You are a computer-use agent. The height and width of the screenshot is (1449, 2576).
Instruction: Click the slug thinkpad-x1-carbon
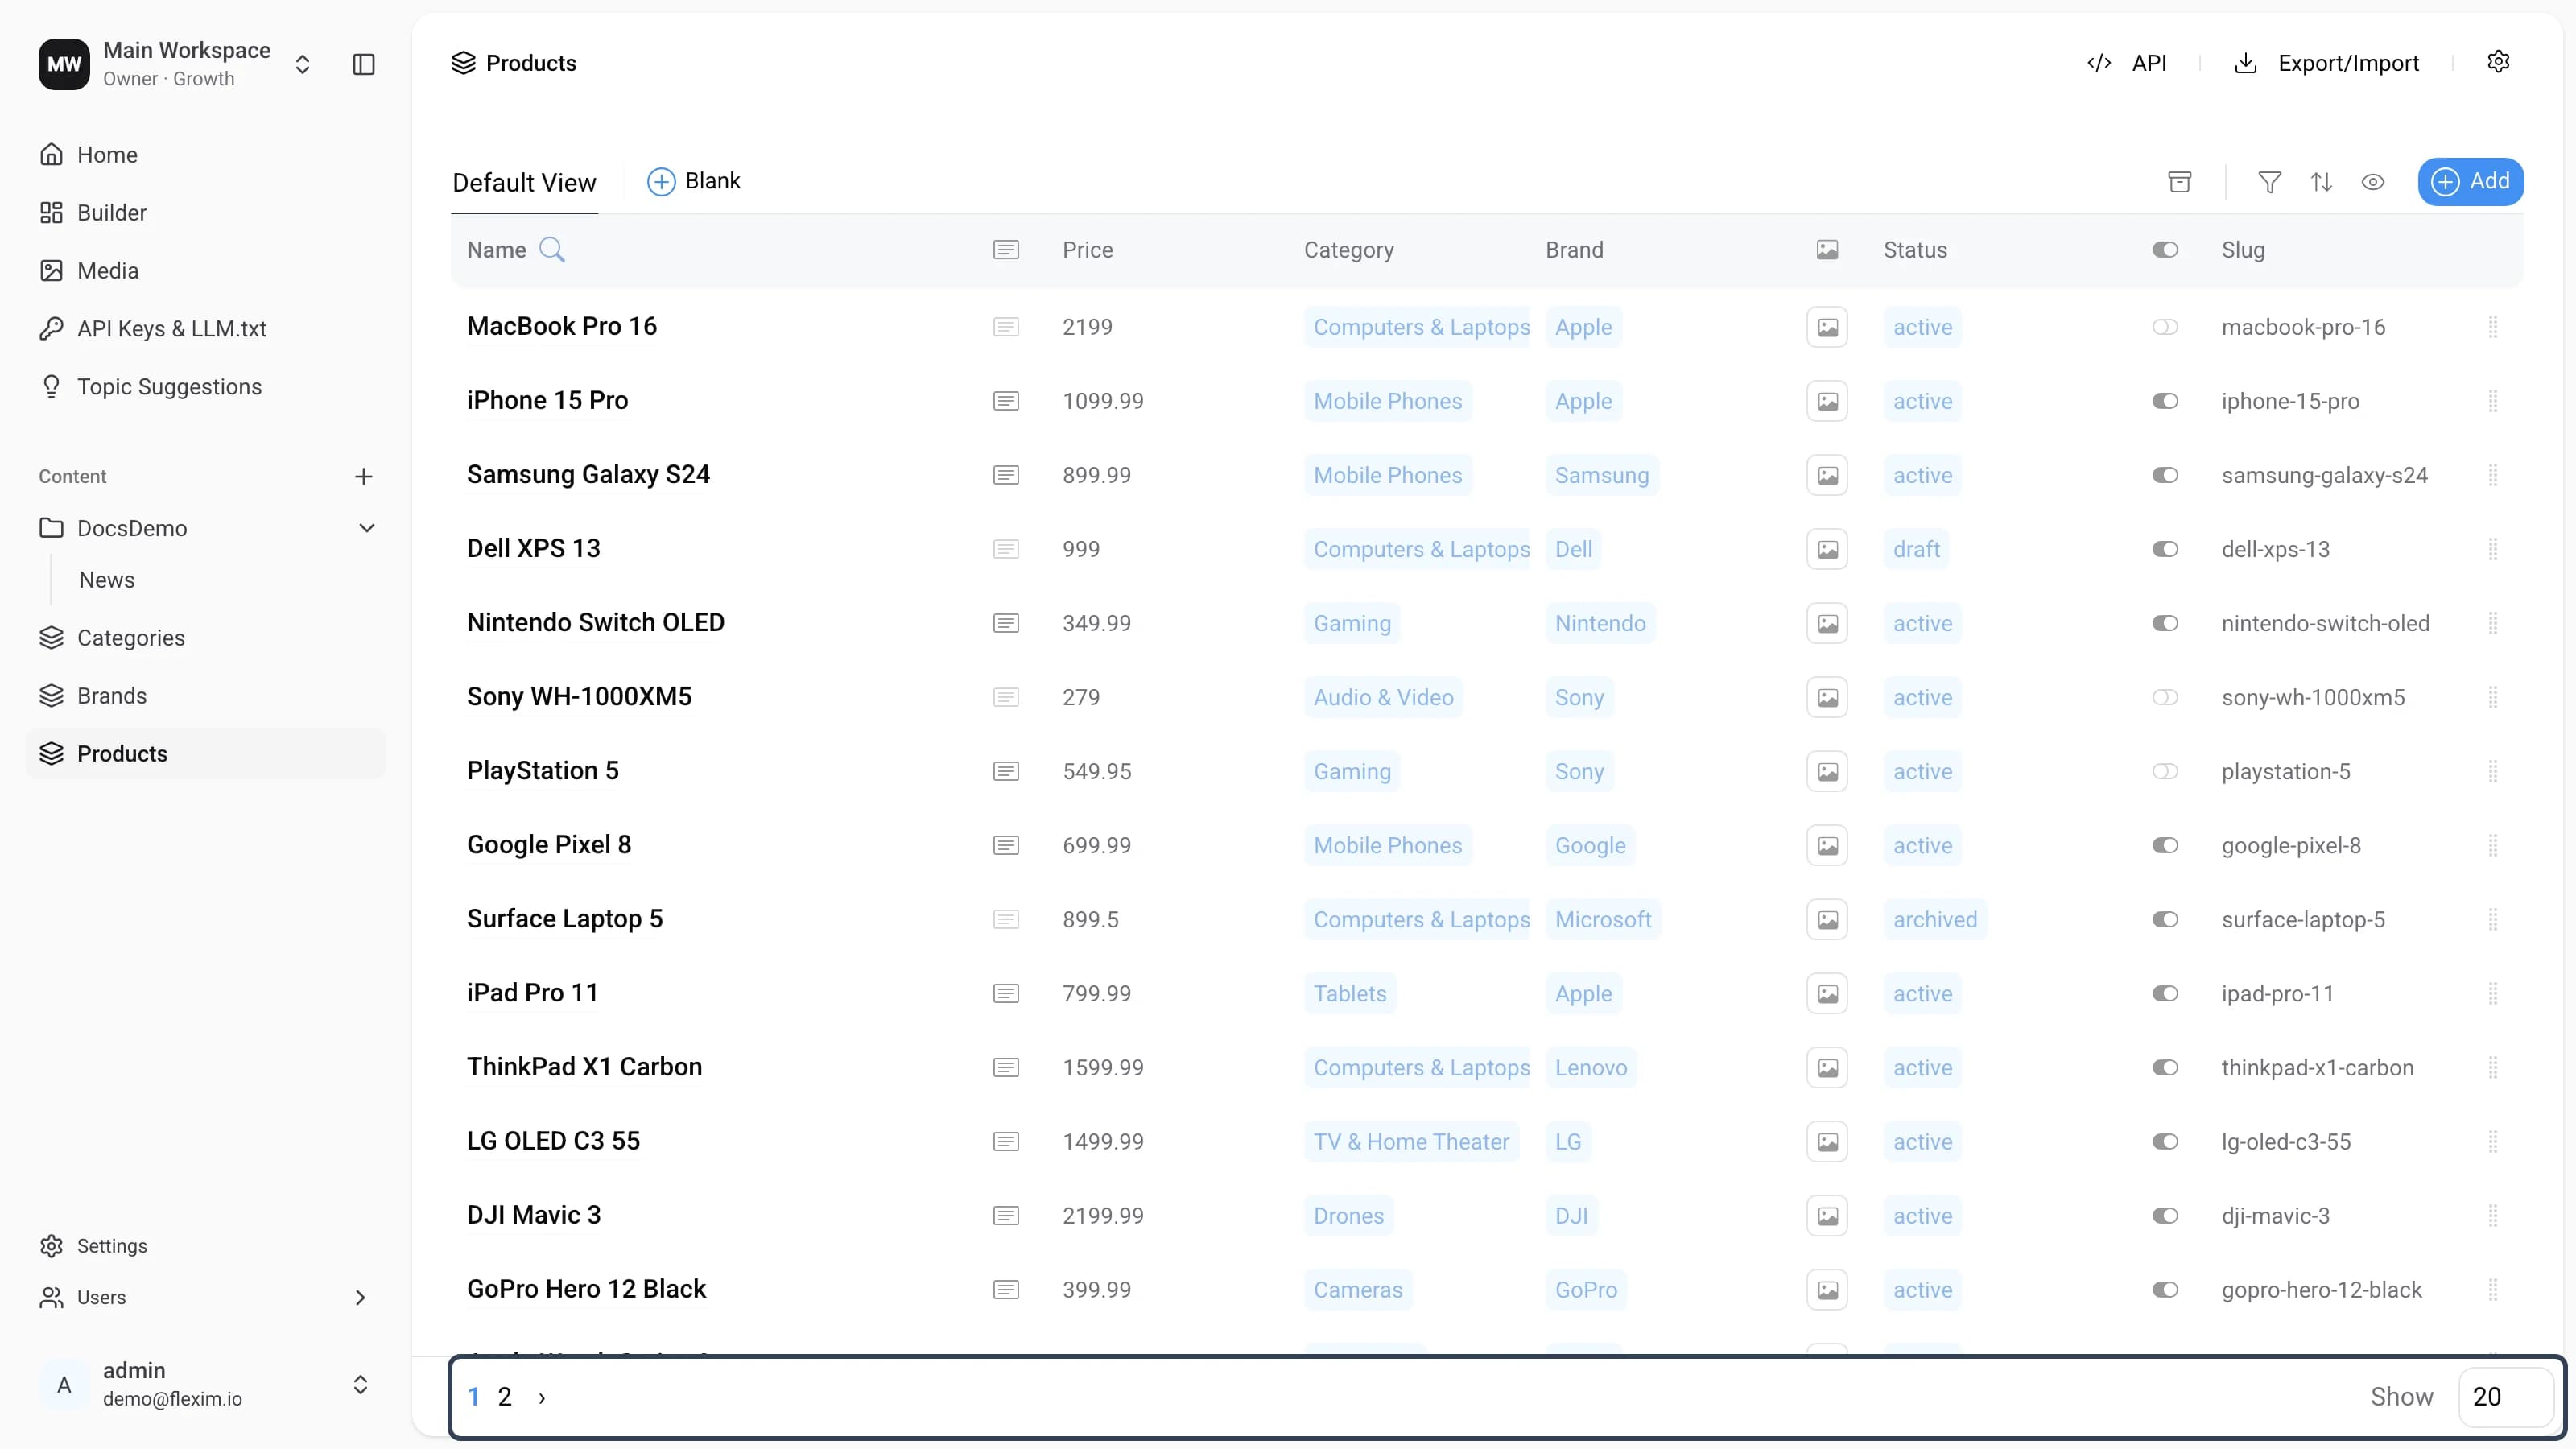[x=2317, y=1067]
